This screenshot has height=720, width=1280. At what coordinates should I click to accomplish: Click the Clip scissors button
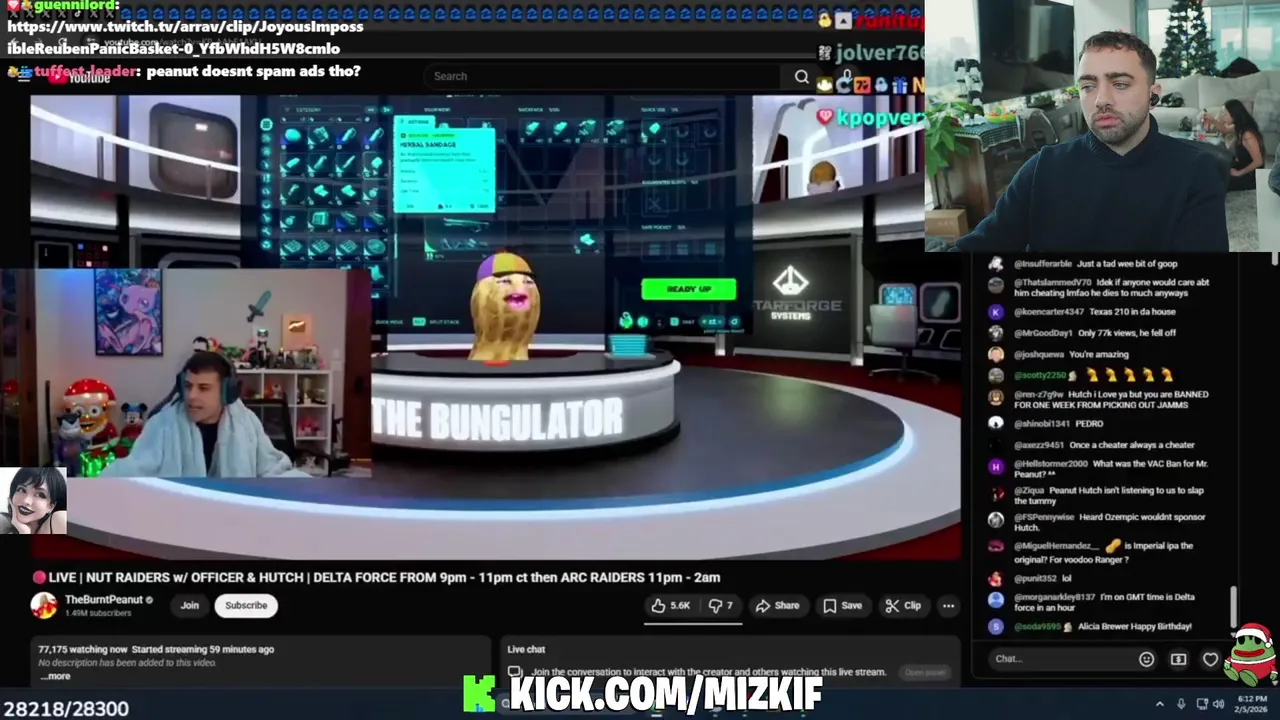click(x=903, y=605)
